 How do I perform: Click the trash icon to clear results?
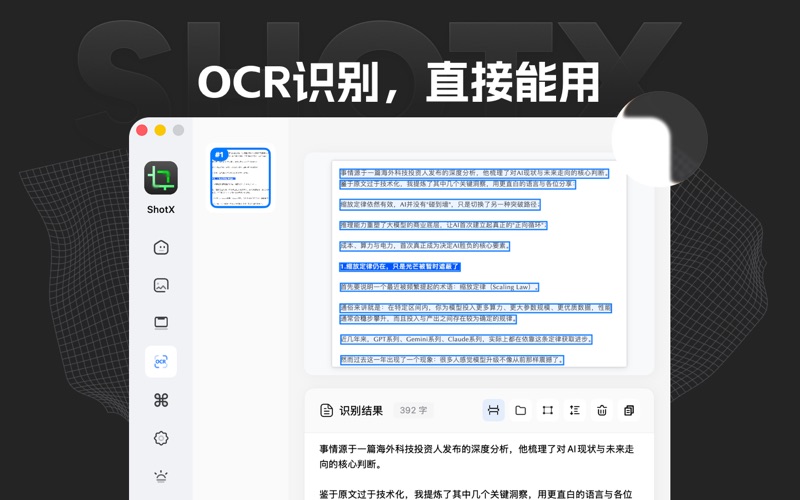click(602, 410)
